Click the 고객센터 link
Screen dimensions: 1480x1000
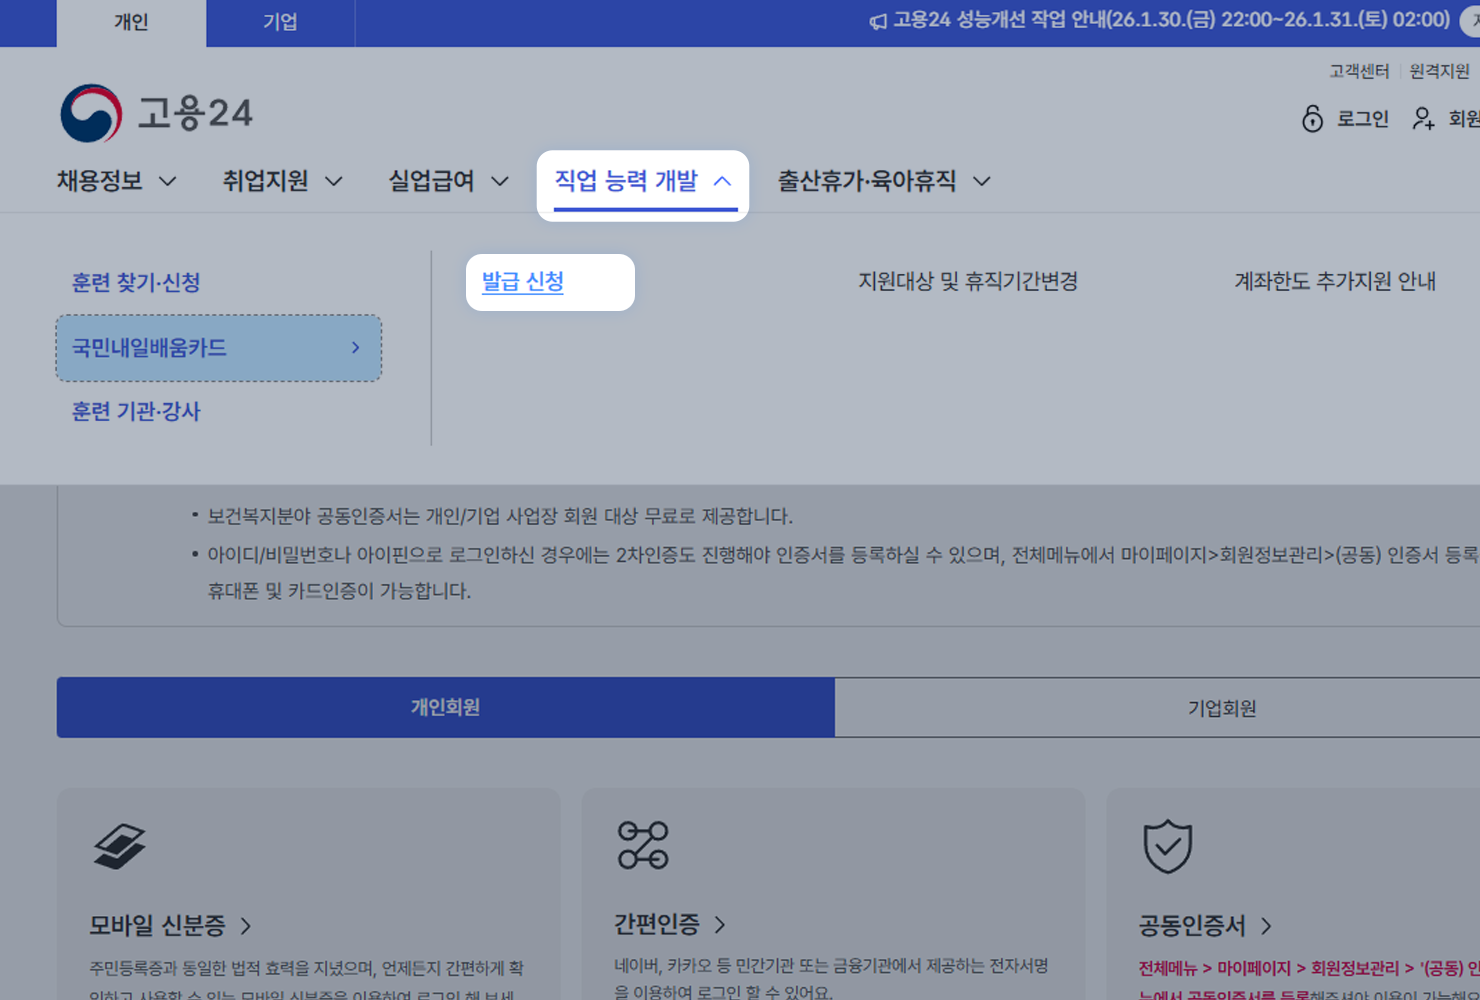tap(1359, 71)
